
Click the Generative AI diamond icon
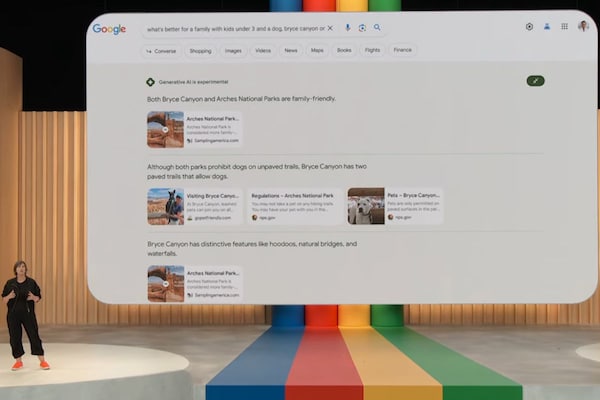pyautogui.click(x=150, y=82)
